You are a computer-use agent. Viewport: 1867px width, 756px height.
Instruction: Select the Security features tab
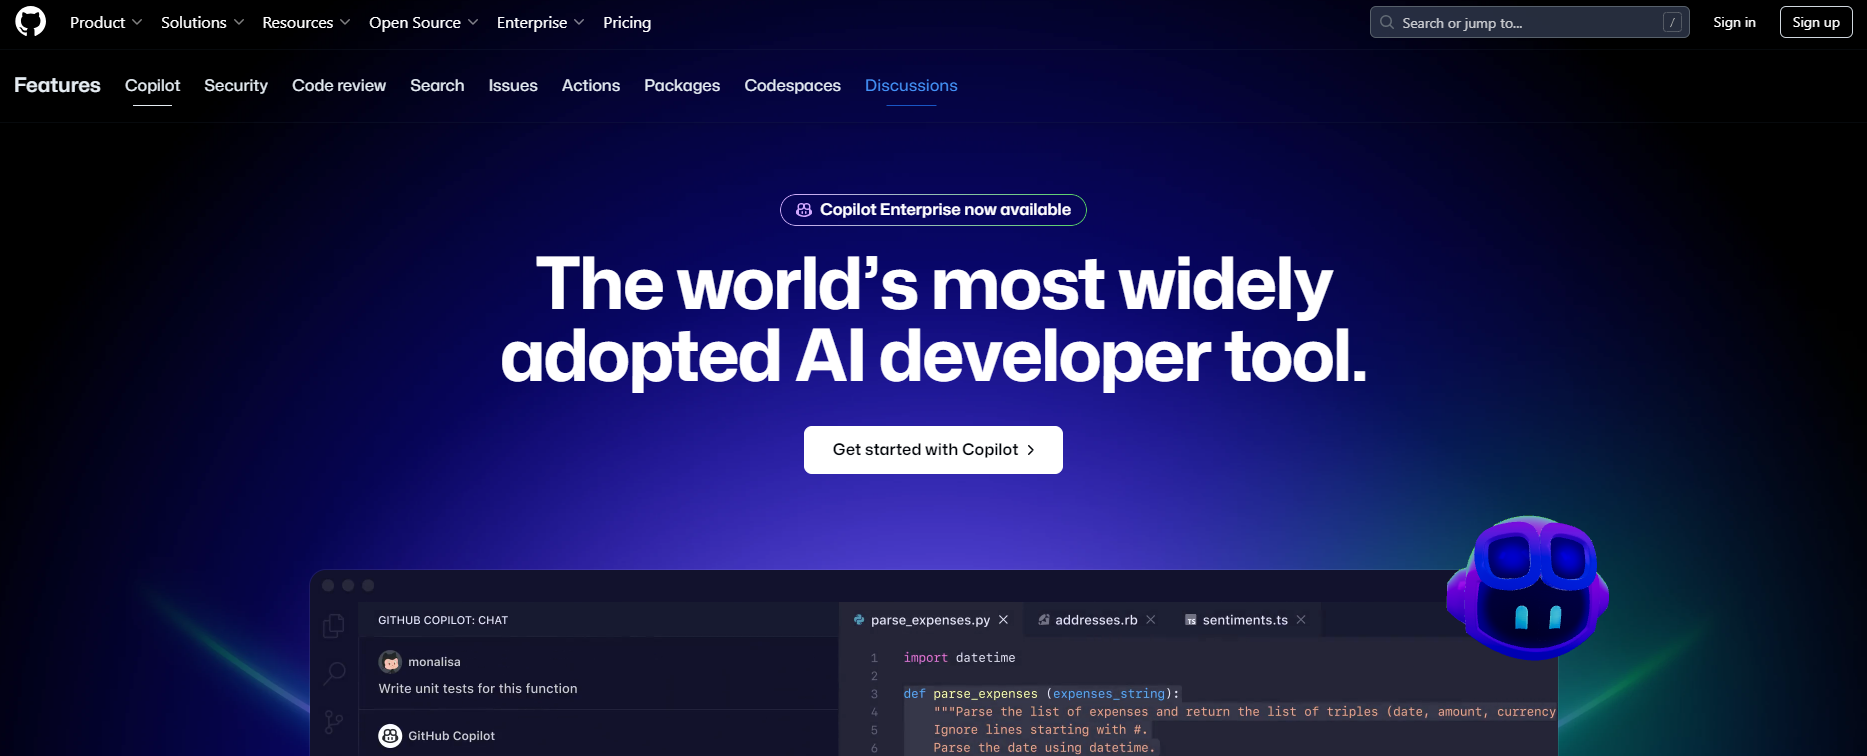[236, 86]
